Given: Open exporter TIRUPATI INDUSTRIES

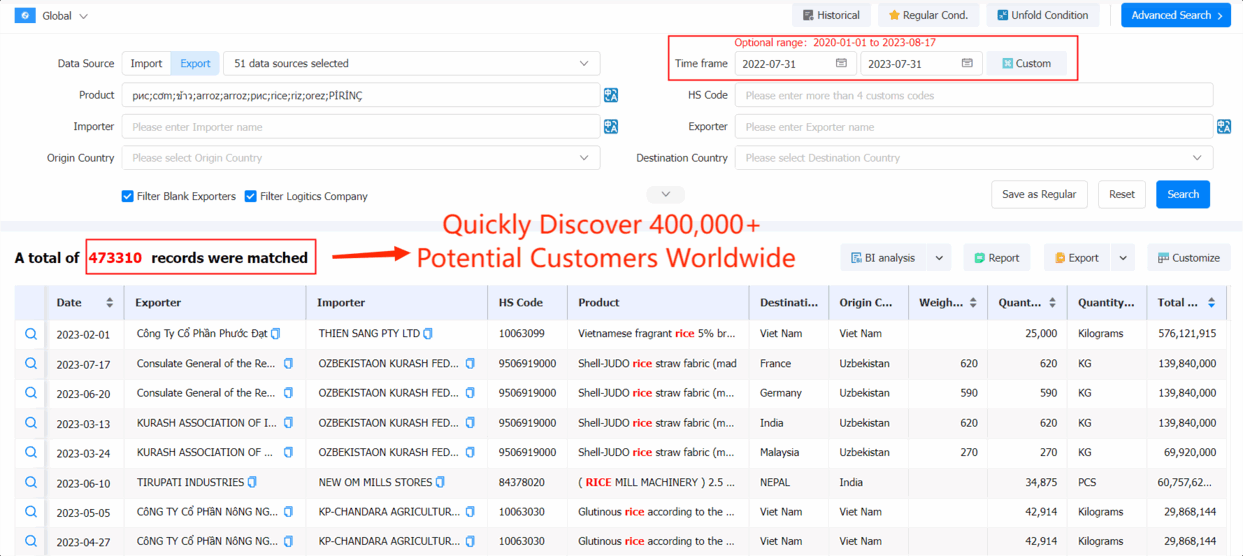Looking at the screenshot, I should 190,482.
